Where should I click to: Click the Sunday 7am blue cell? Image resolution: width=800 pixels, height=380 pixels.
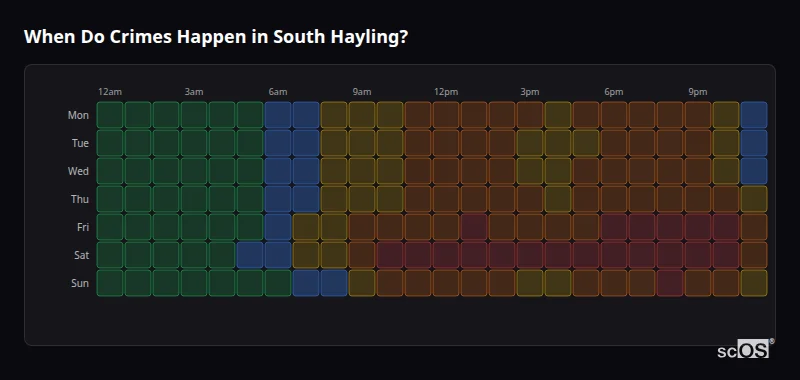pyautogui.click(x=306, y=283)
